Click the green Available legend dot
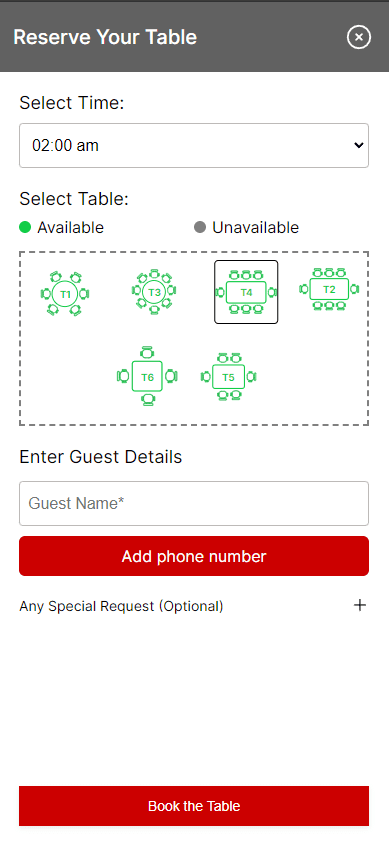Image resolution: width=389 pixels, height=842 pixels. tap(25, 227)
